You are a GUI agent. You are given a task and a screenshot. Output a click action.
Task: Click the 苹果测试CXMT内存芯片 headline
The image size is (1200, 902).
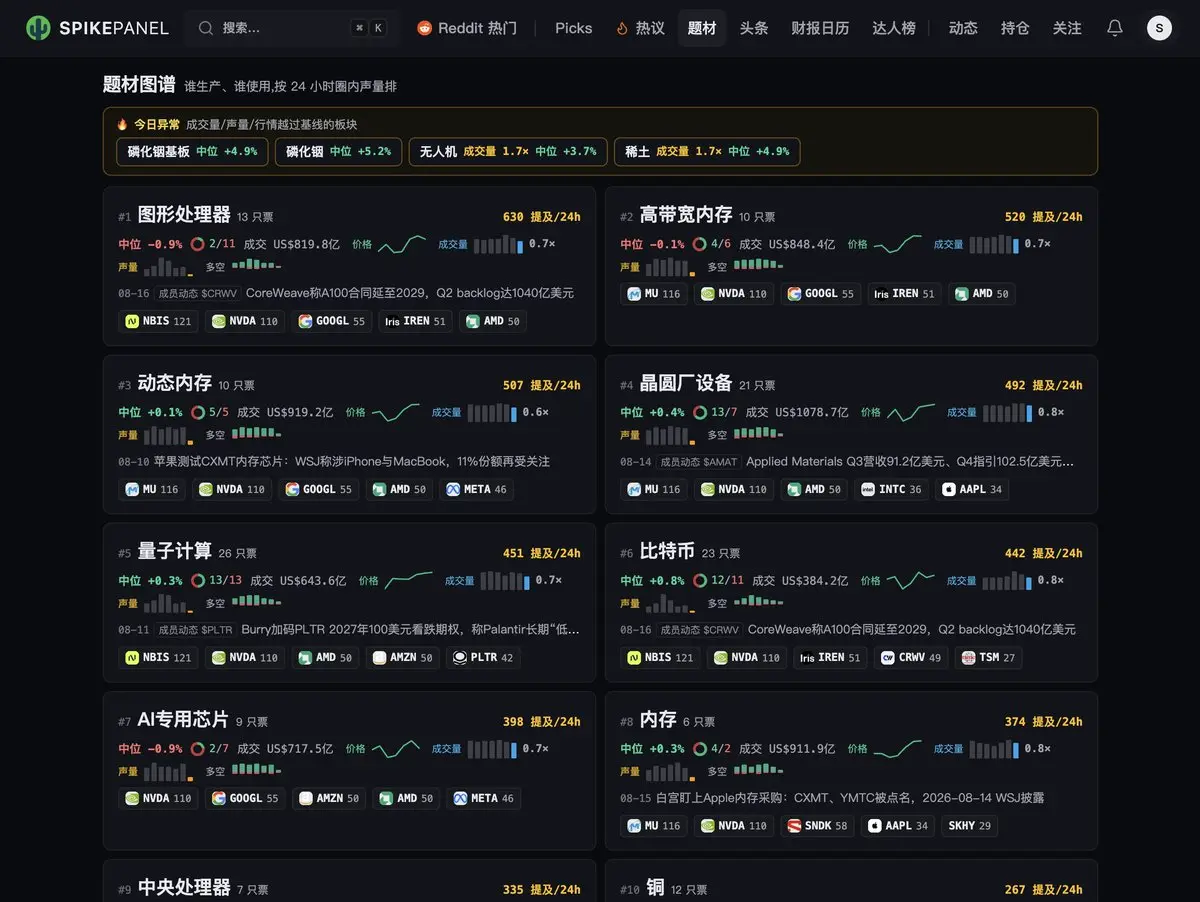coord(352,461)
